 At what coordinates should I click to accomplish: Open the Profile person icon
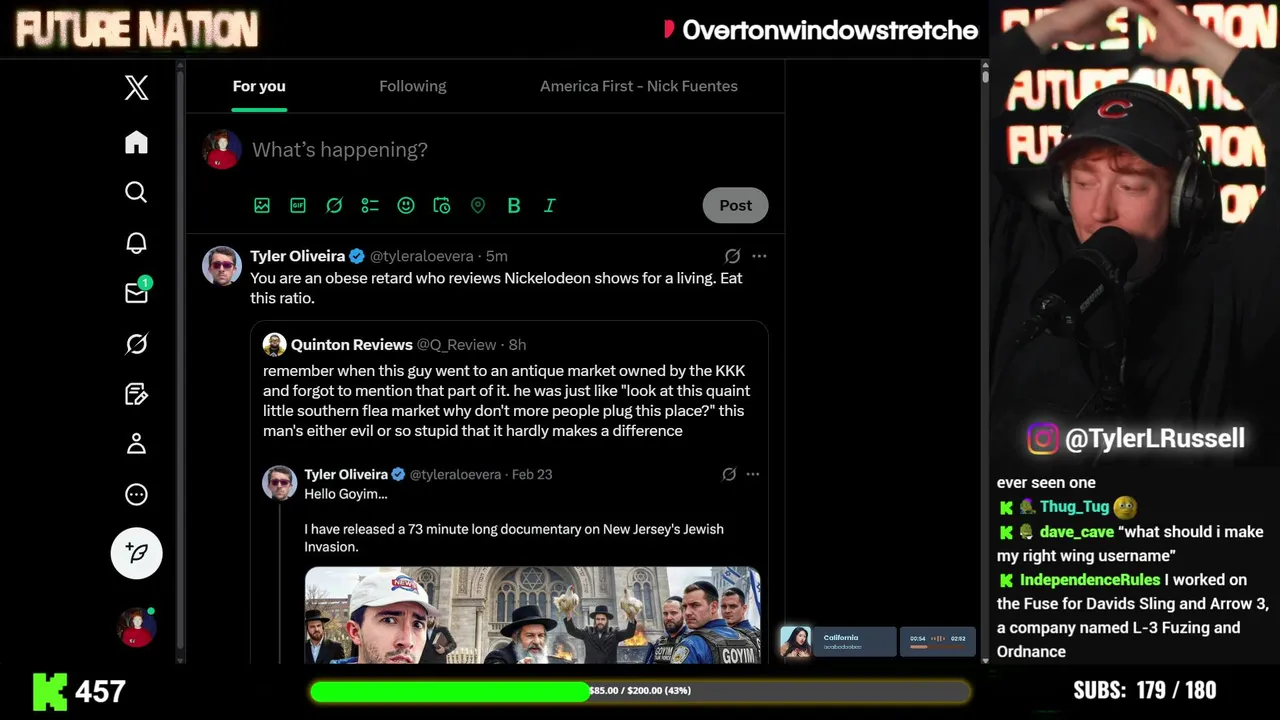click(x=137, y=444)
